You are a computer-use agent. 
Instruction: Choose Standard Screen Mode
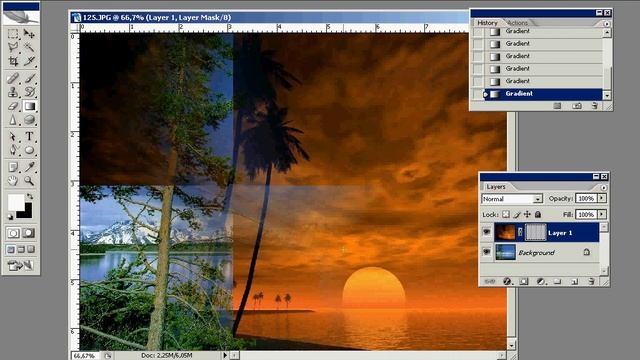point(11,249)
